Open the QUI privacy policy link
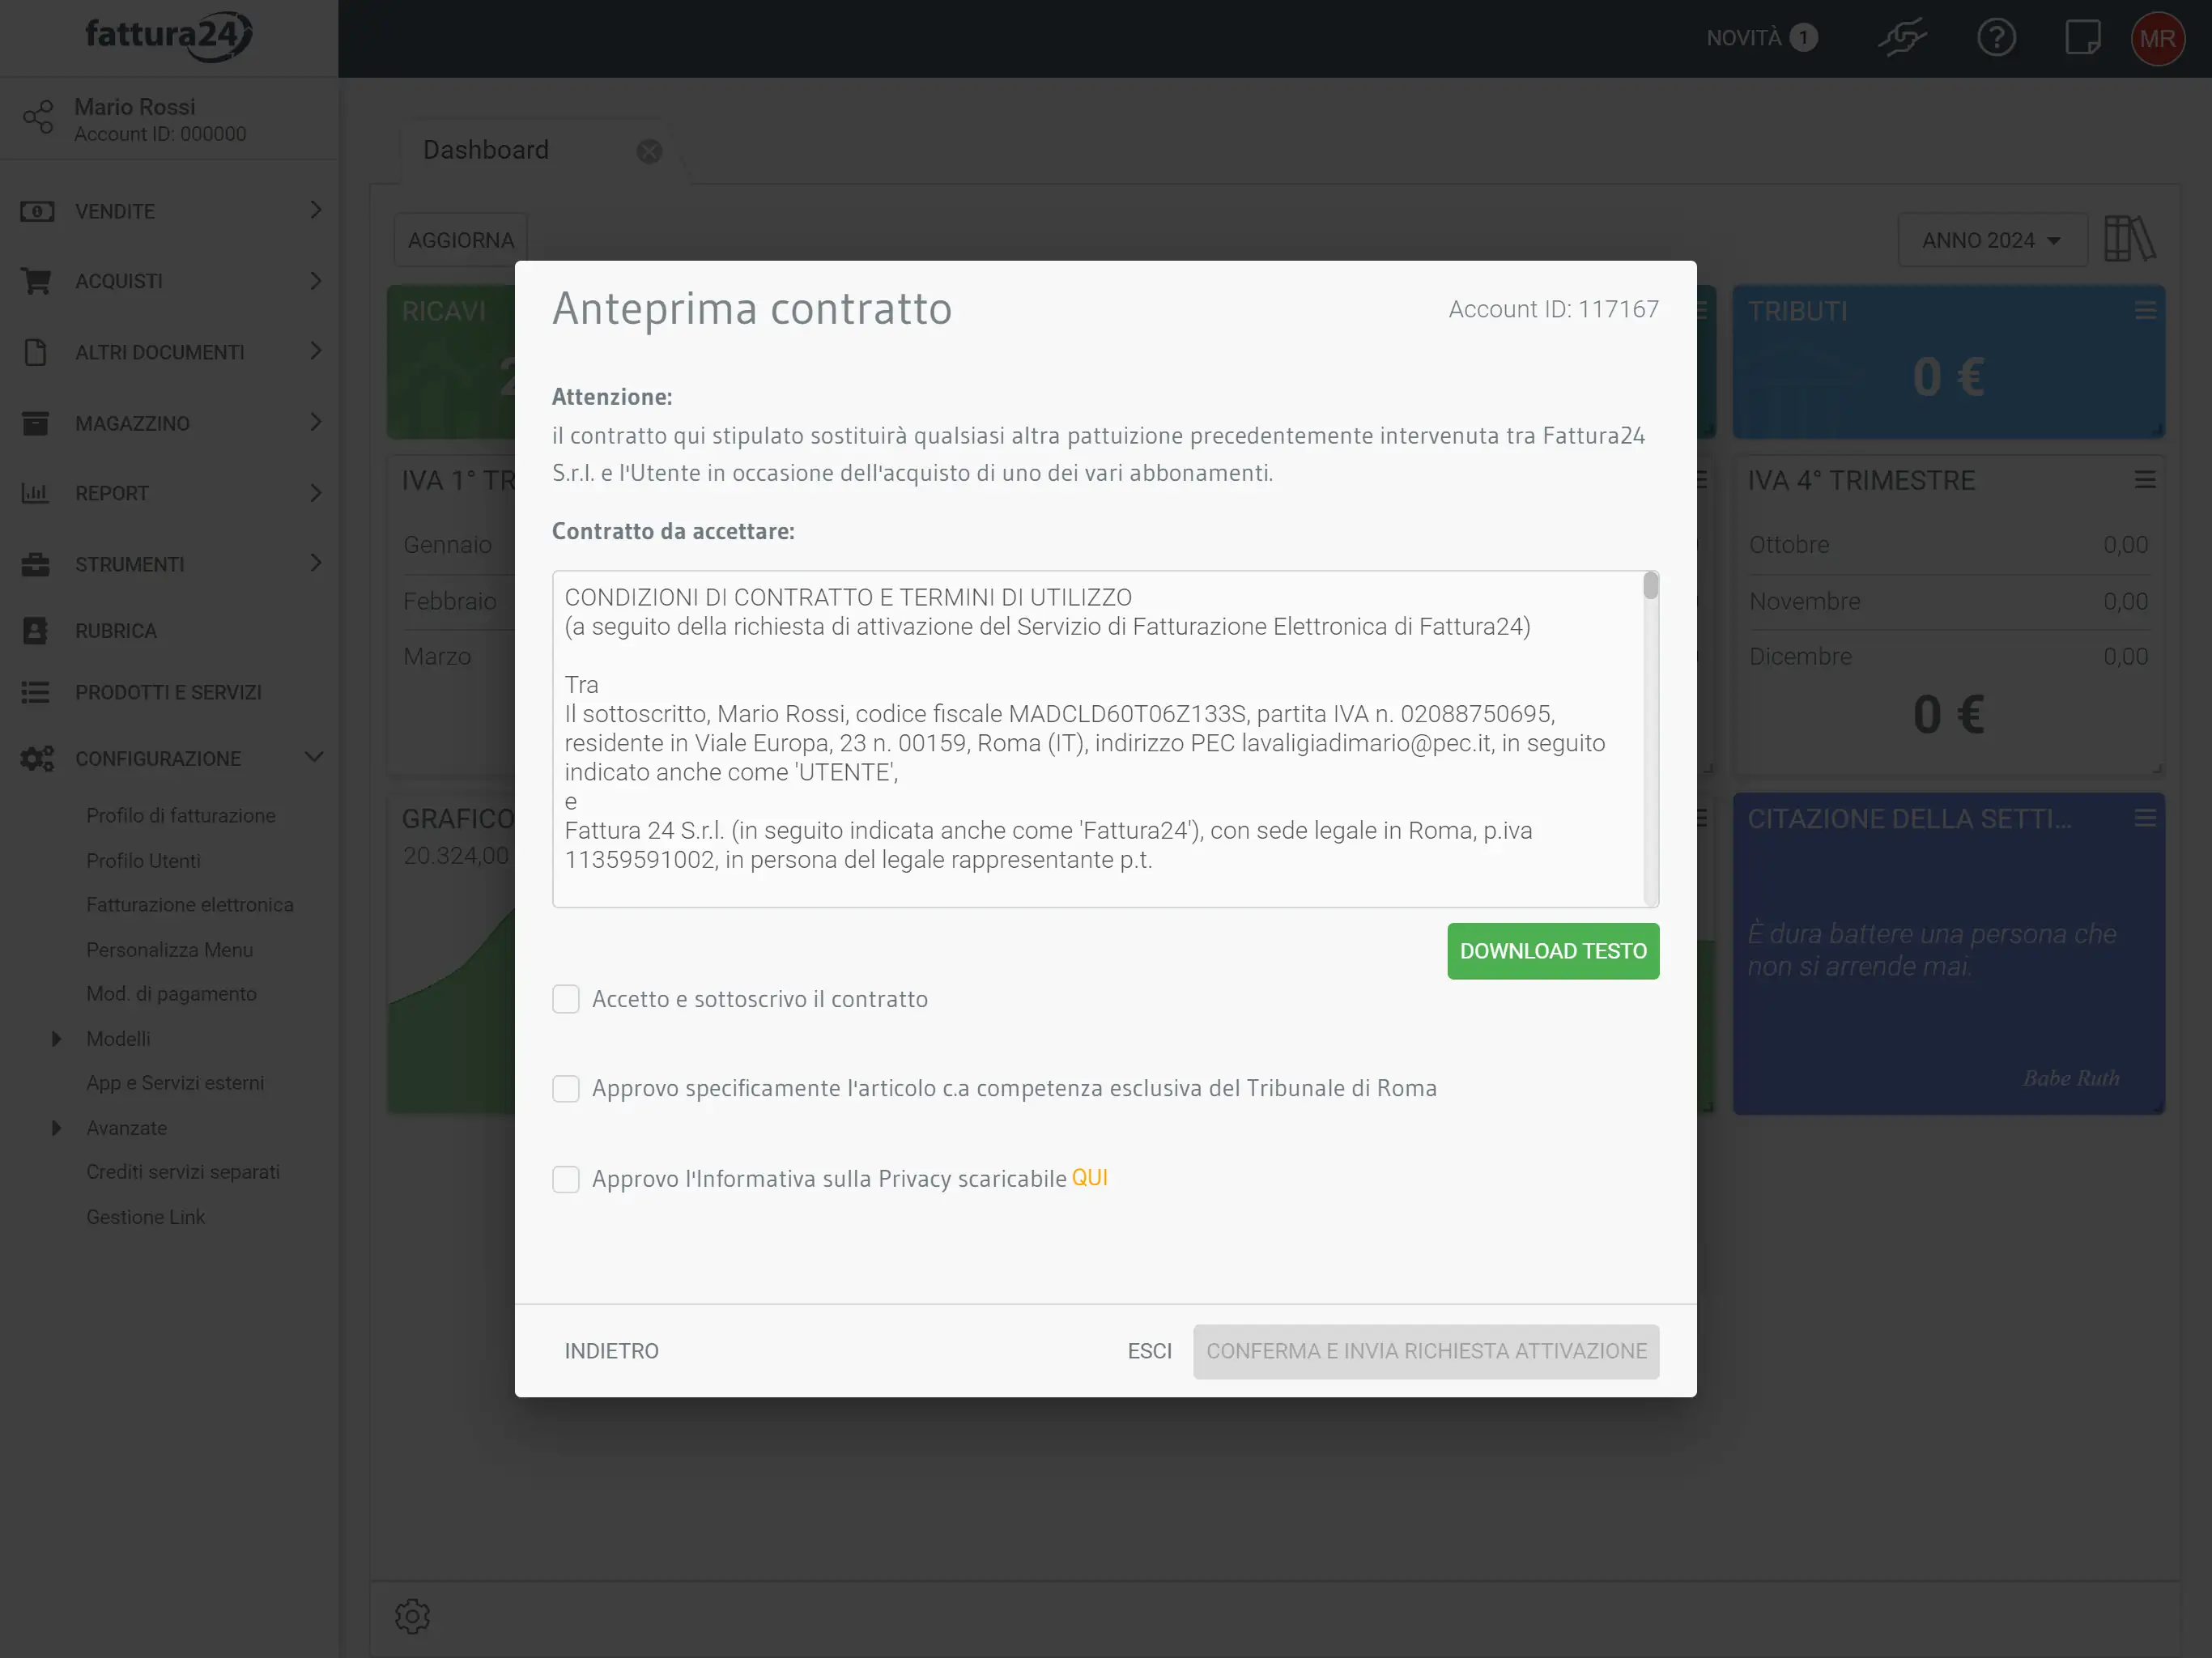2212x1658 pixels. point(1090,1178)
